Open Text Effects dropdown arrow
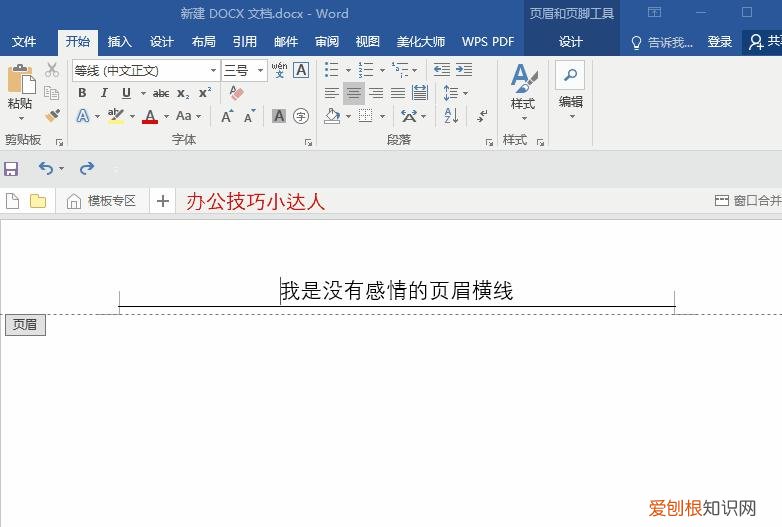Screen dimensions: 782x527 click(97, 116)
